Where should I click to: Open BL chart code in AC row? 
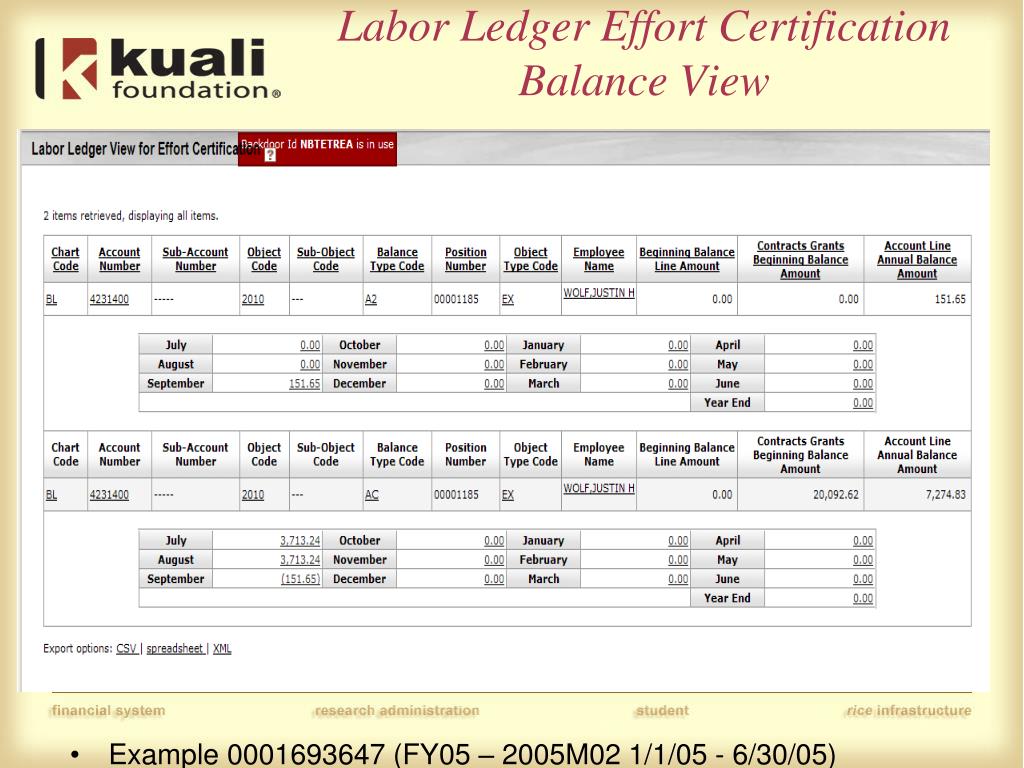tap(52, 495)
